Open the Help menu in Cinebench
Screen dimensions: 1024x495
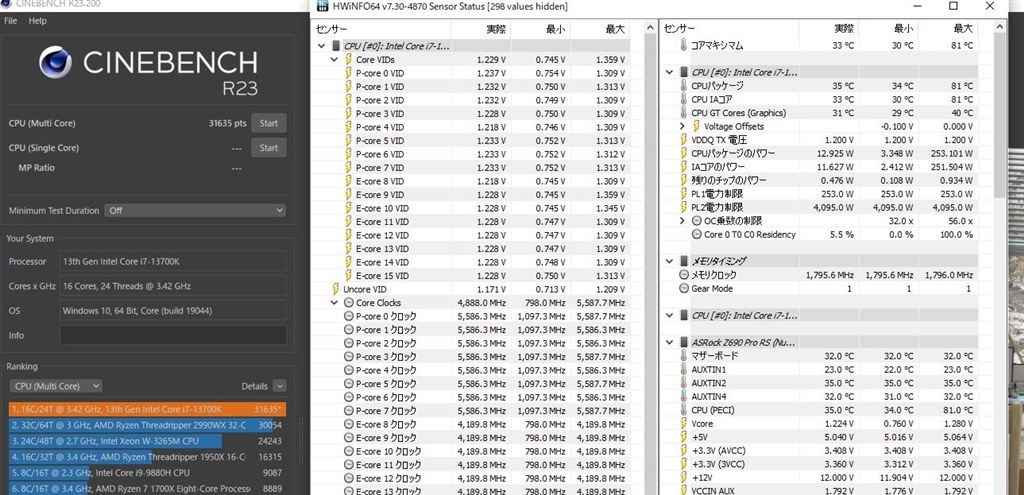(x=38, y=21)
